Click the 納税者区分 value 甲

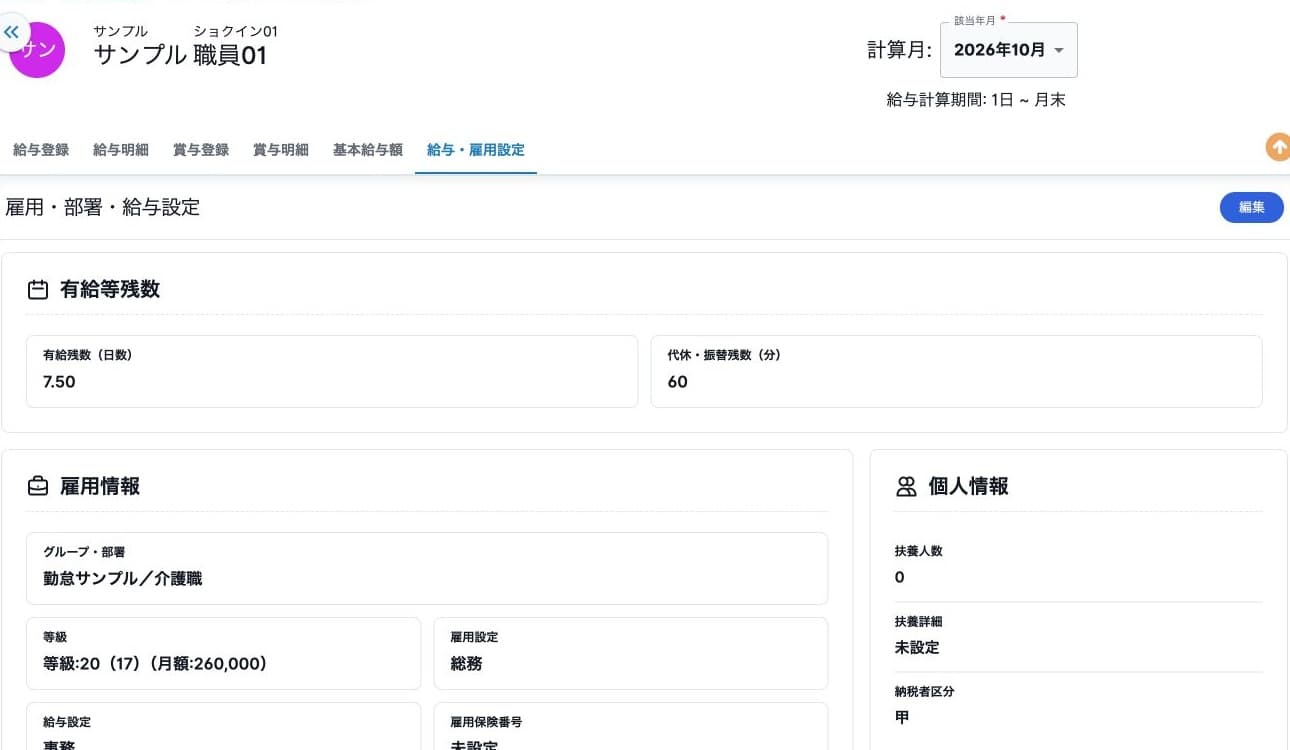coord(902,717)
